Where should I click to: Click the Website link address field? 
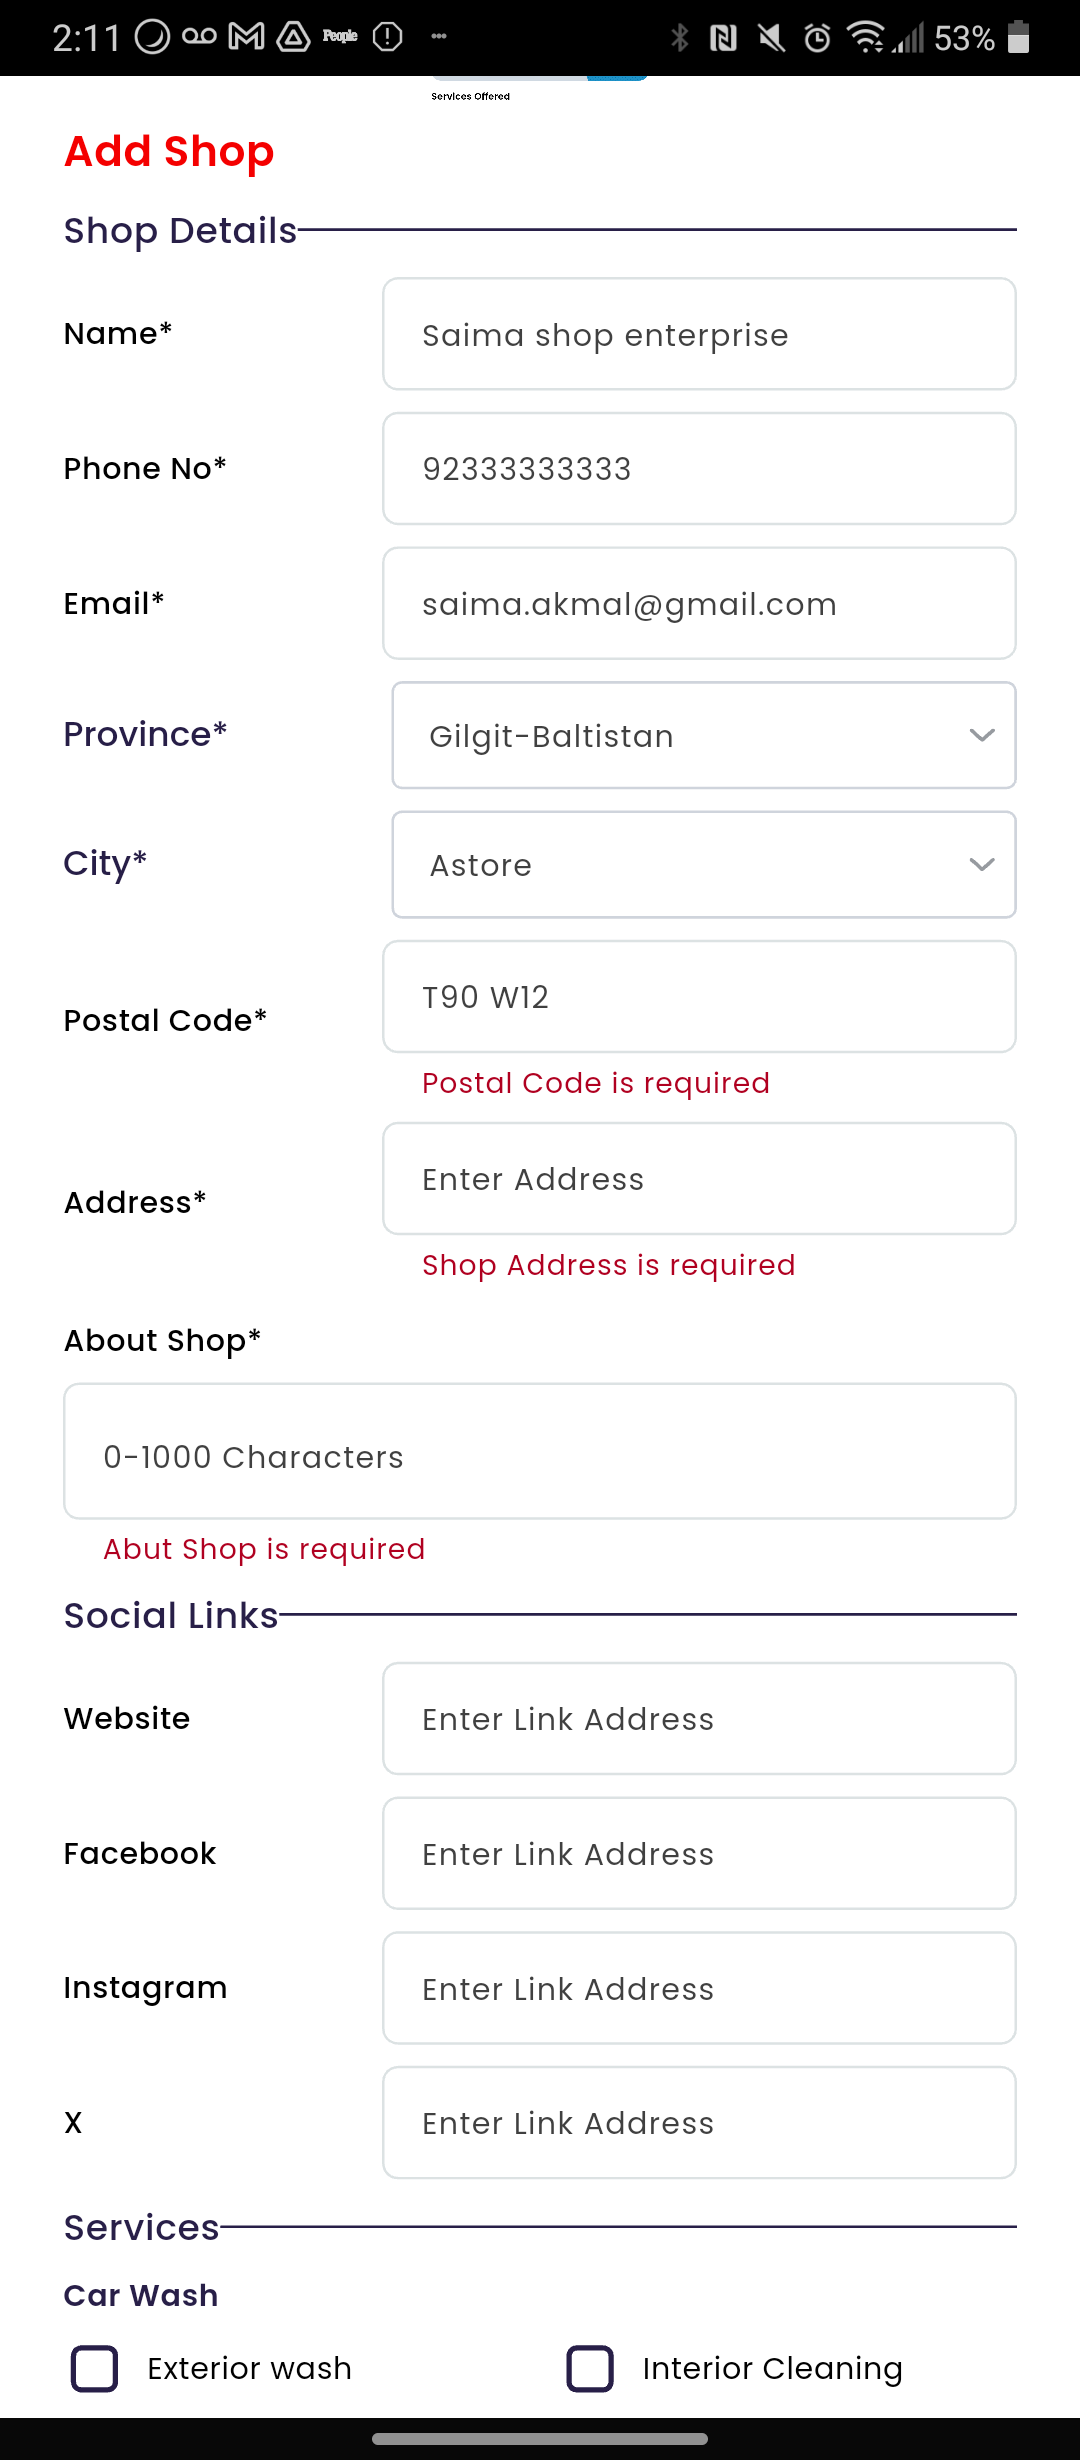(x=699, y=1718)
